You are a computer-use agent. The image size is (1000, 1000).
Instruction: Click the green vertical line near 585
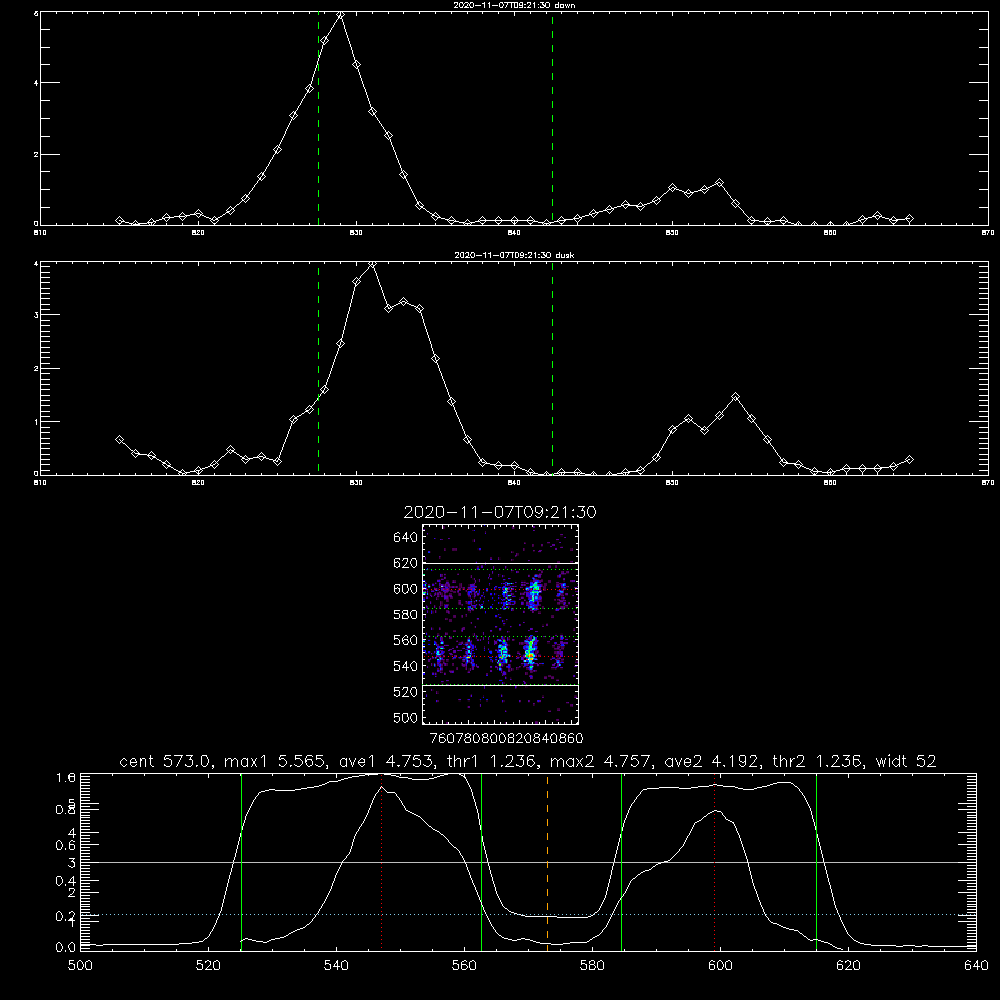[x=621, y=861]
